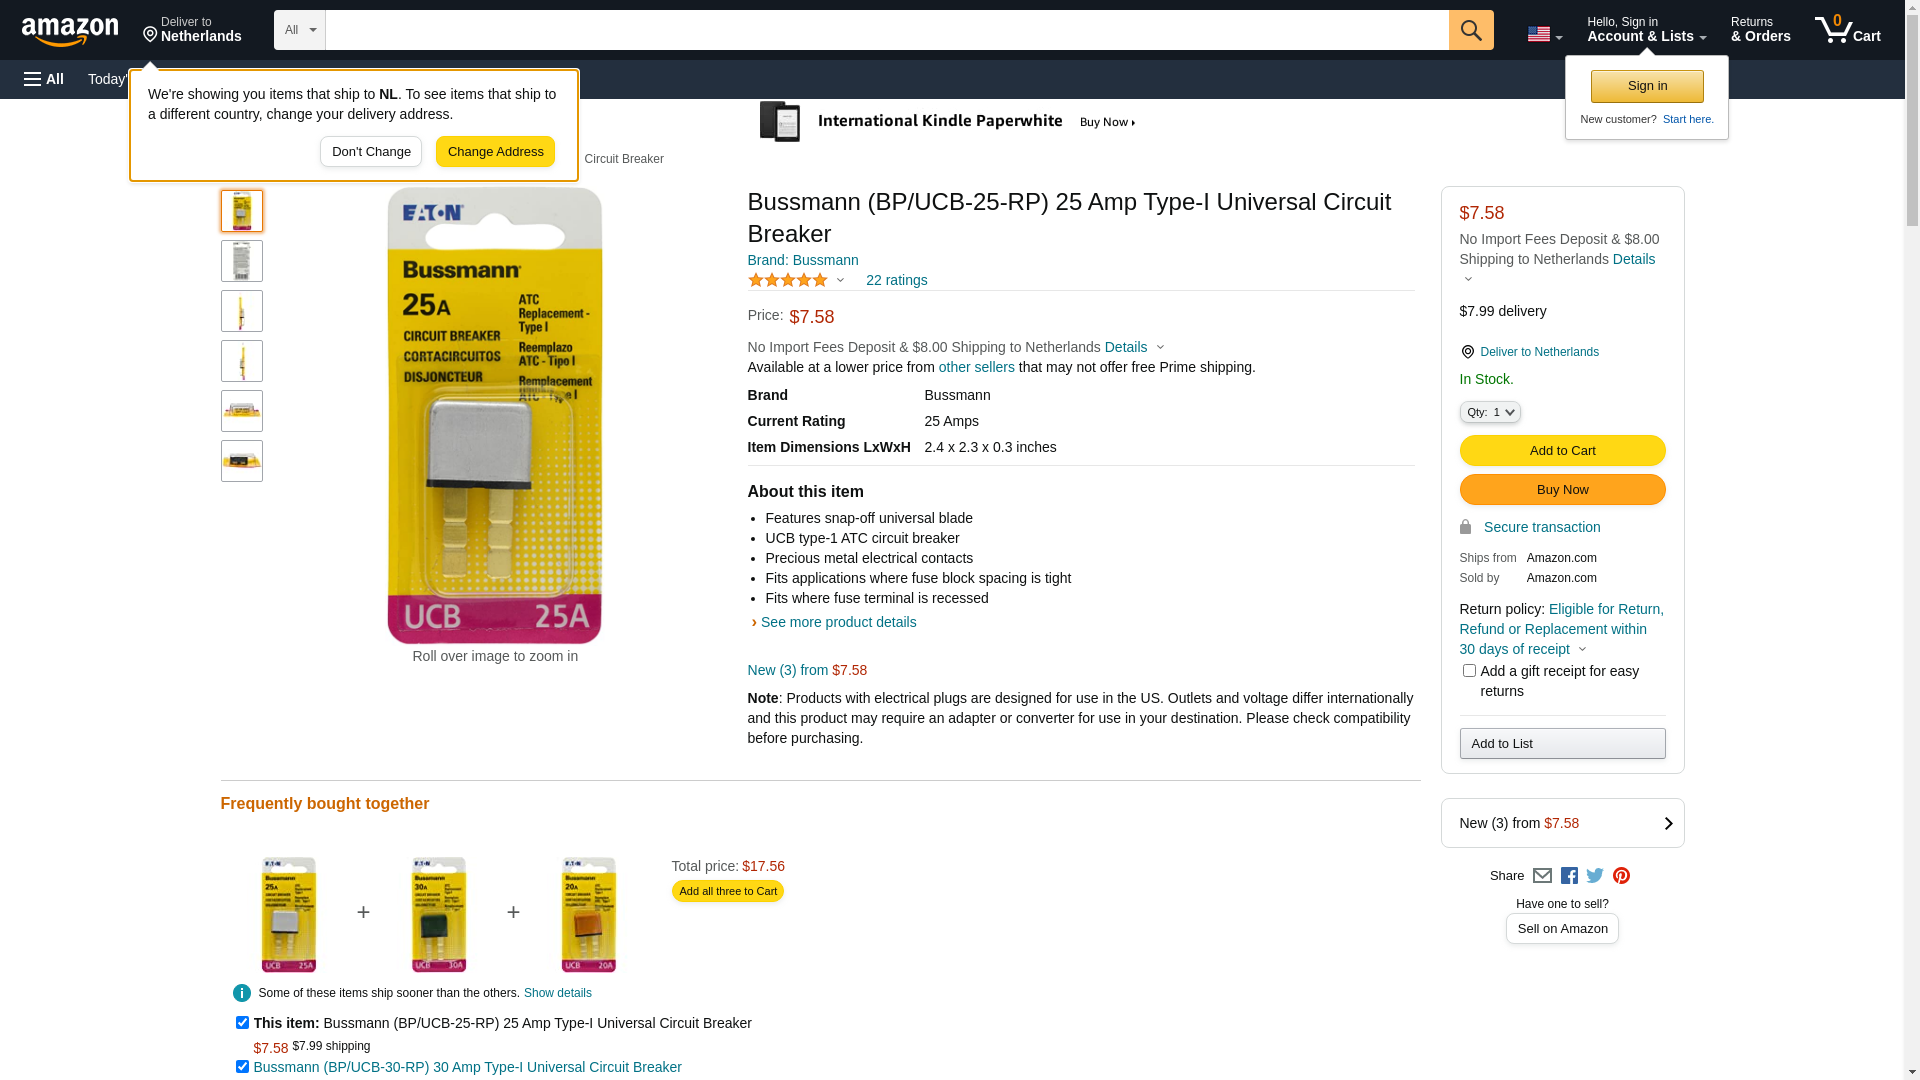The height and width of the screenshot is (1080, 1920).
Task: Click the Add to Cart button
Action: [1562, 451]
